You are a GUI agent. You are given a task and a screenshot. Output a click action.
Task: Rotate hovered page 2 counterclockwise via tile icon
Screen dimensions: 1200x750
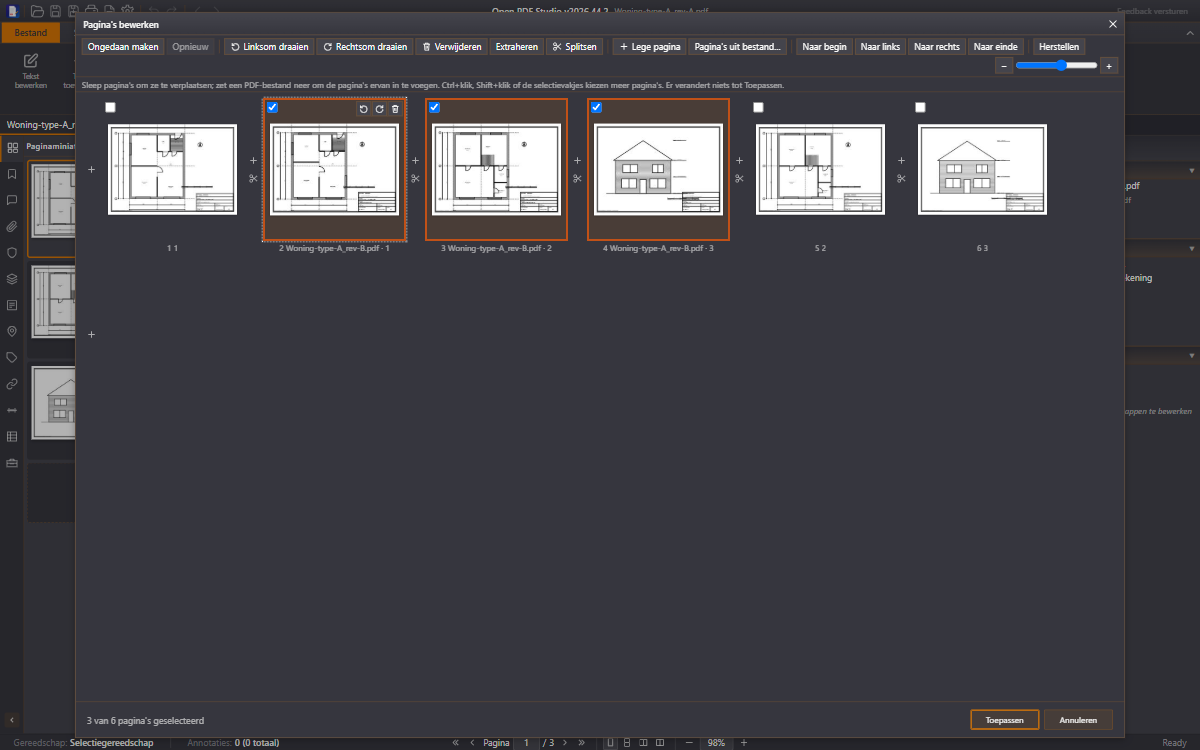click(x=363, y=109)
